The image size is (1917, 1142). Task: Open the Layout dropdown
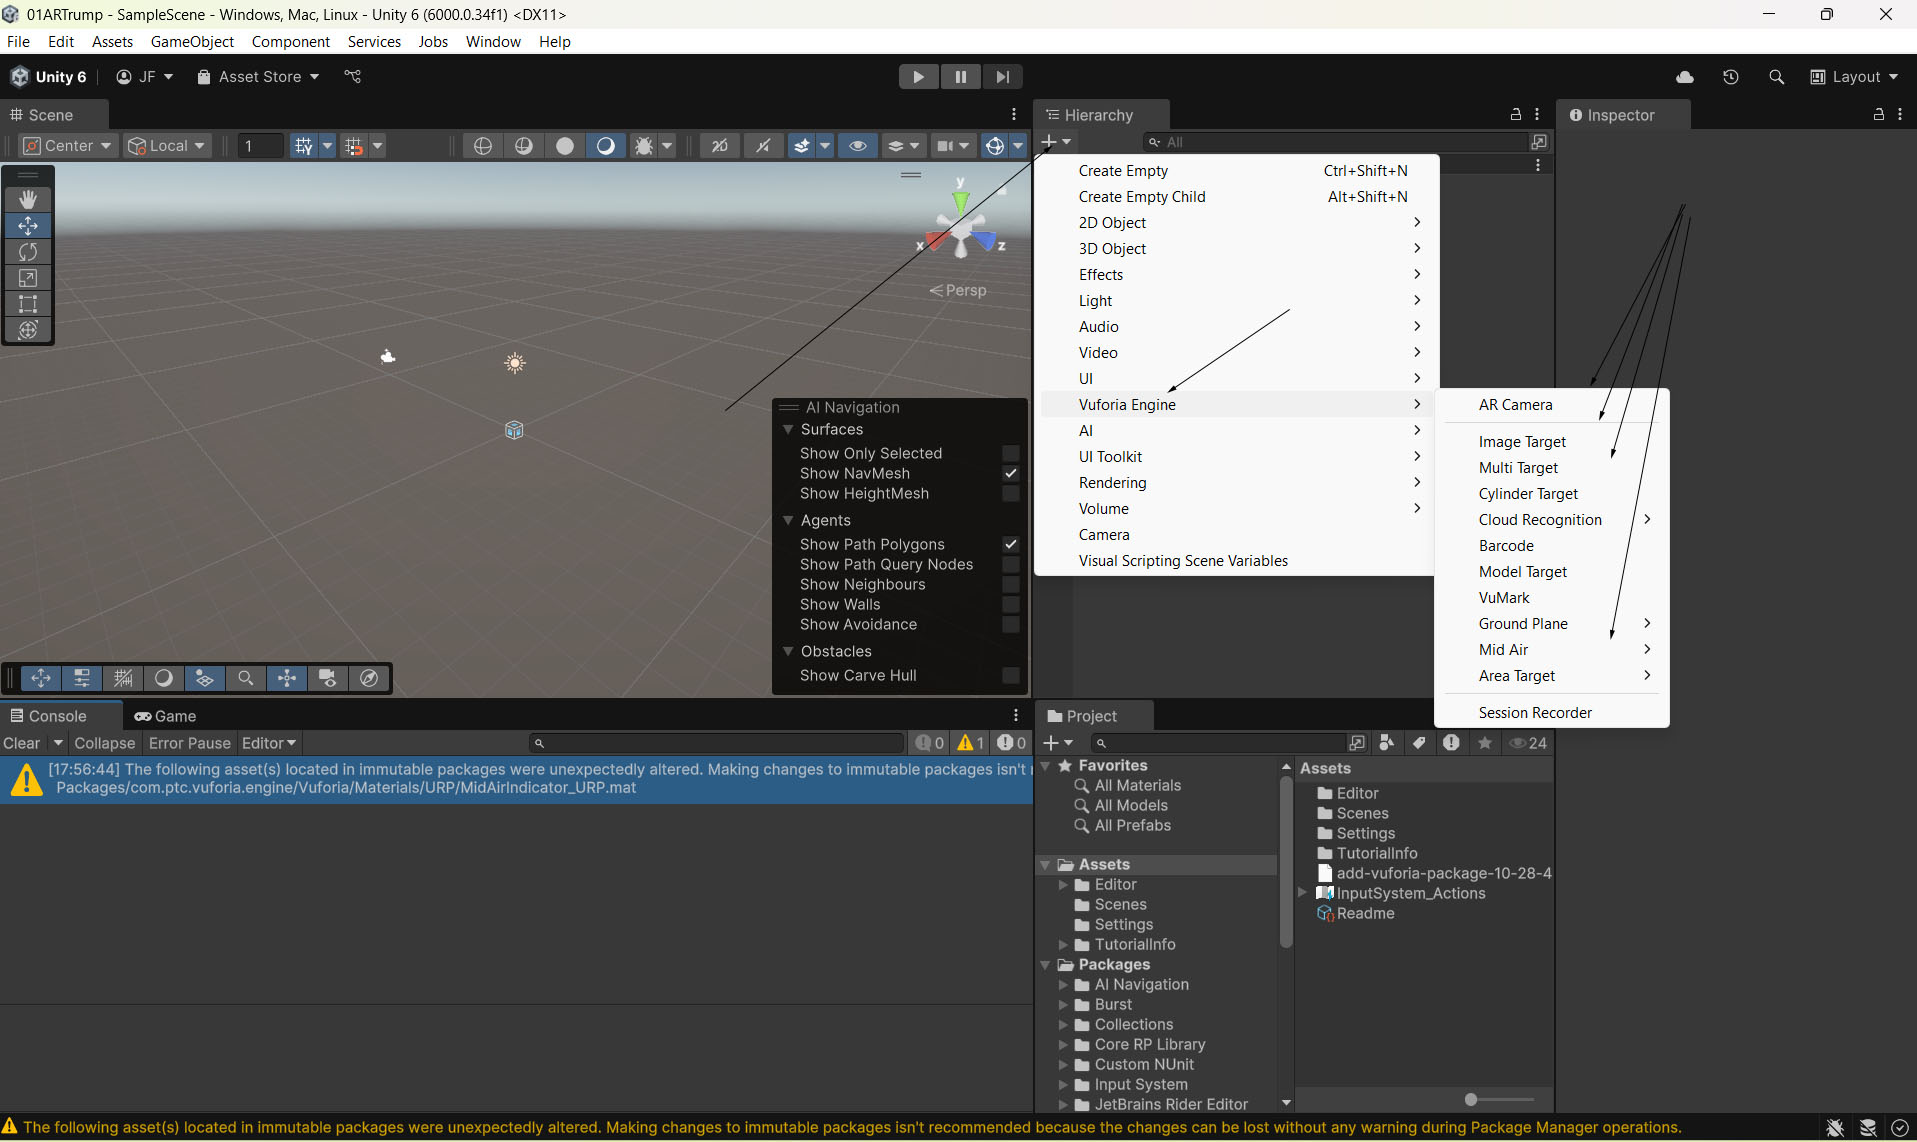tap(1855, 77)
